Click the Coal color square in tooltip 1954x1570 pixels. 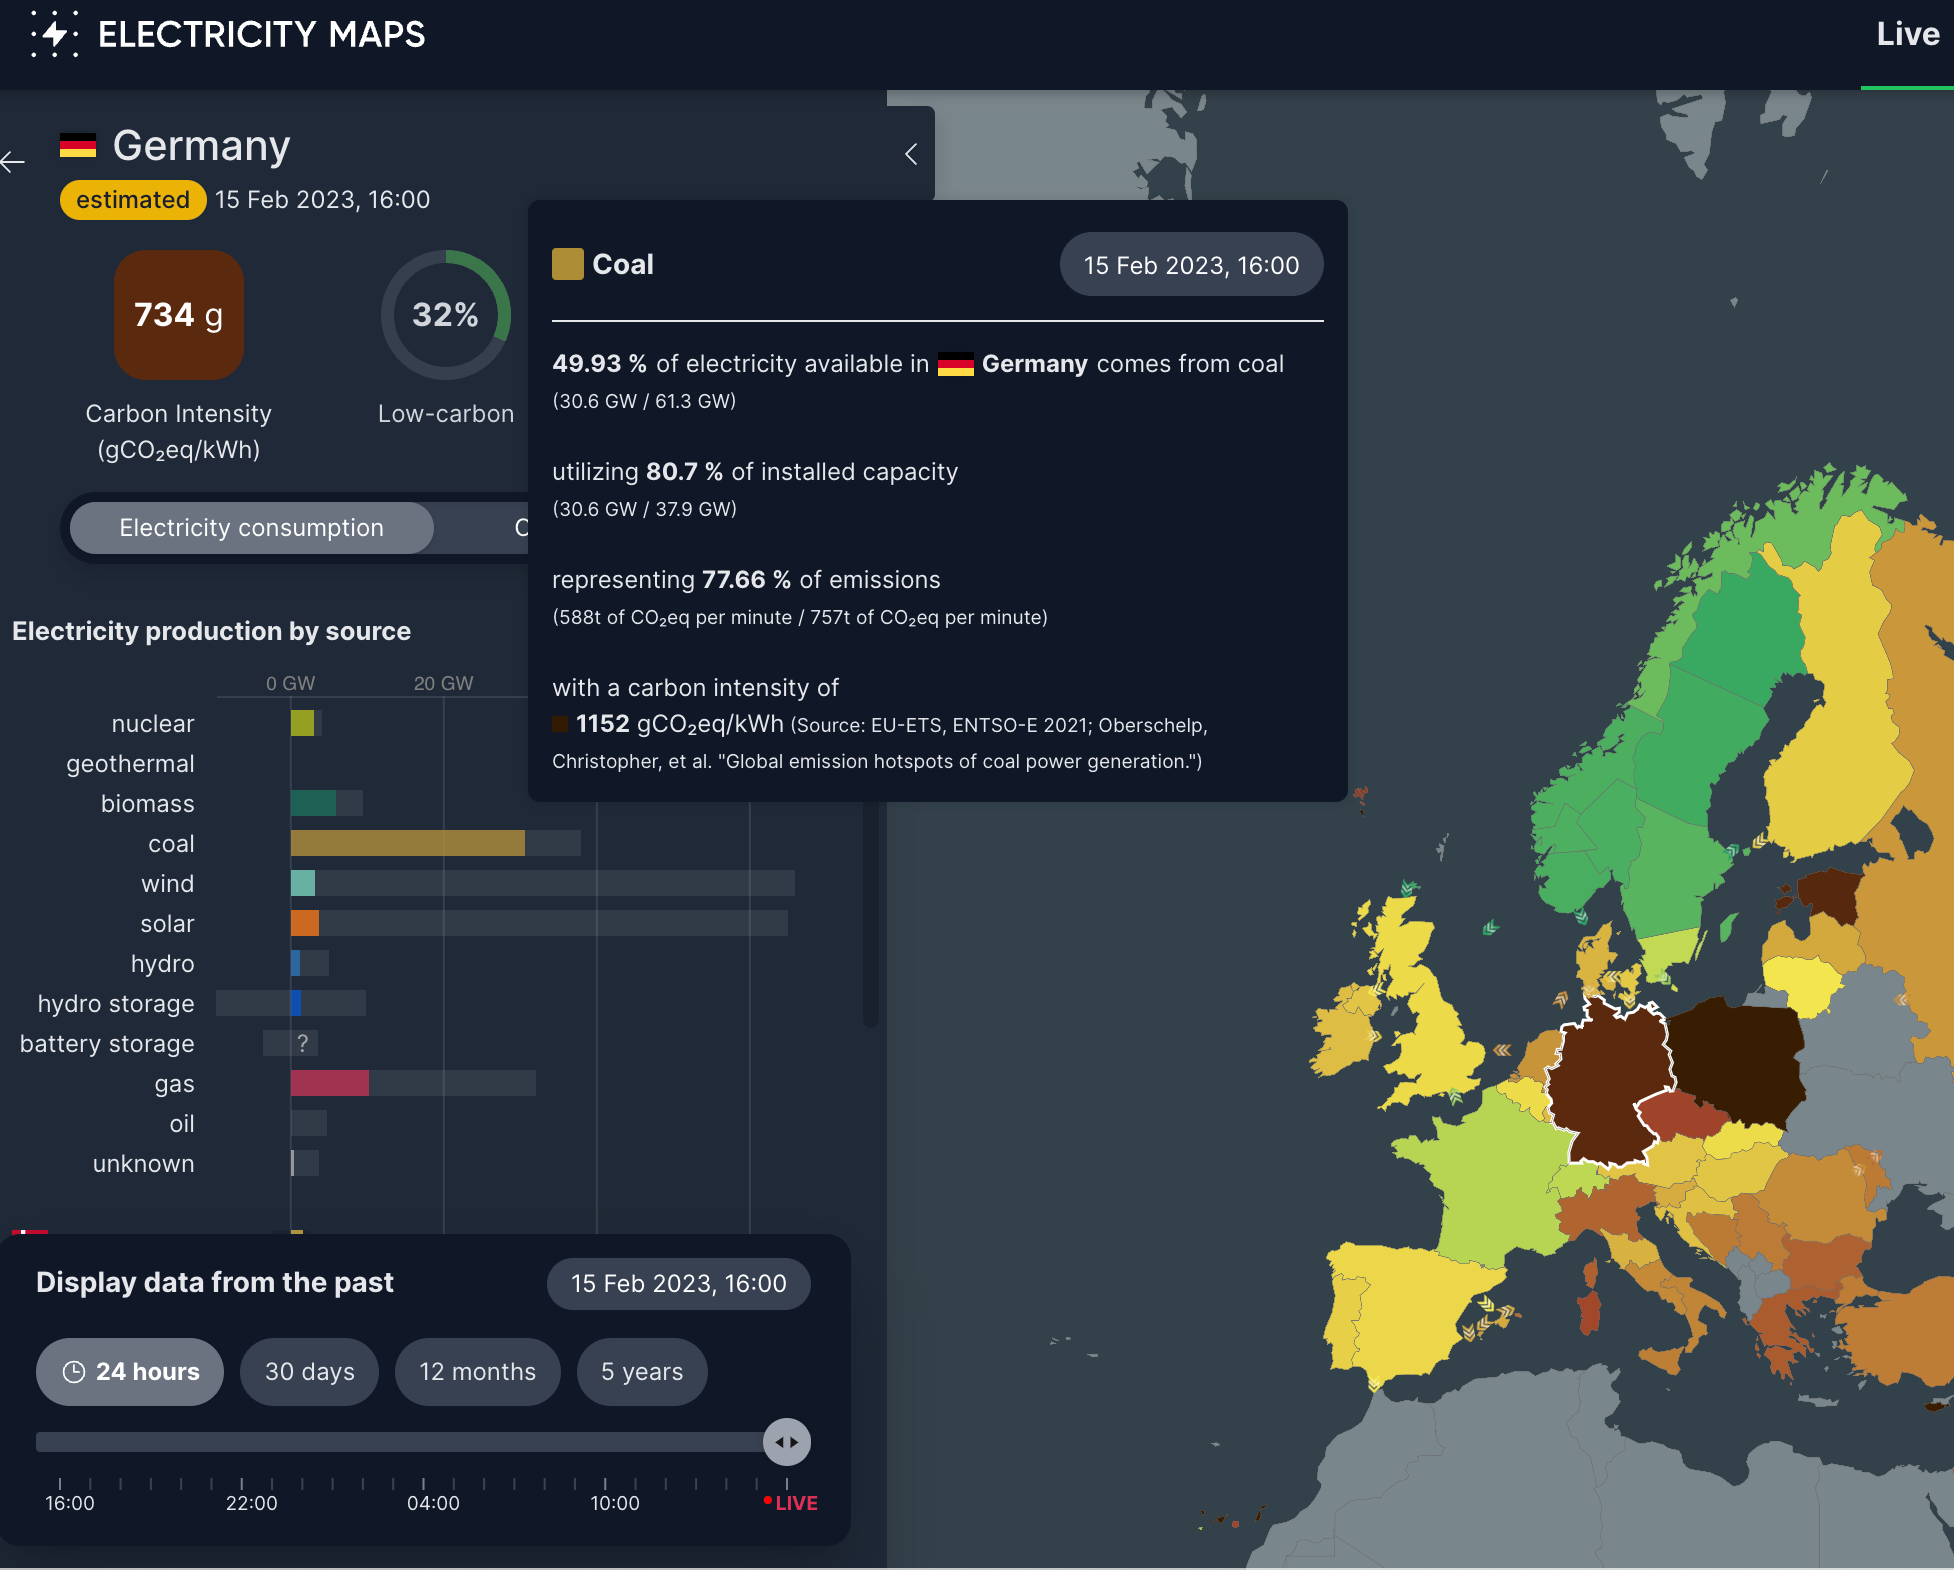click(567, 264)
